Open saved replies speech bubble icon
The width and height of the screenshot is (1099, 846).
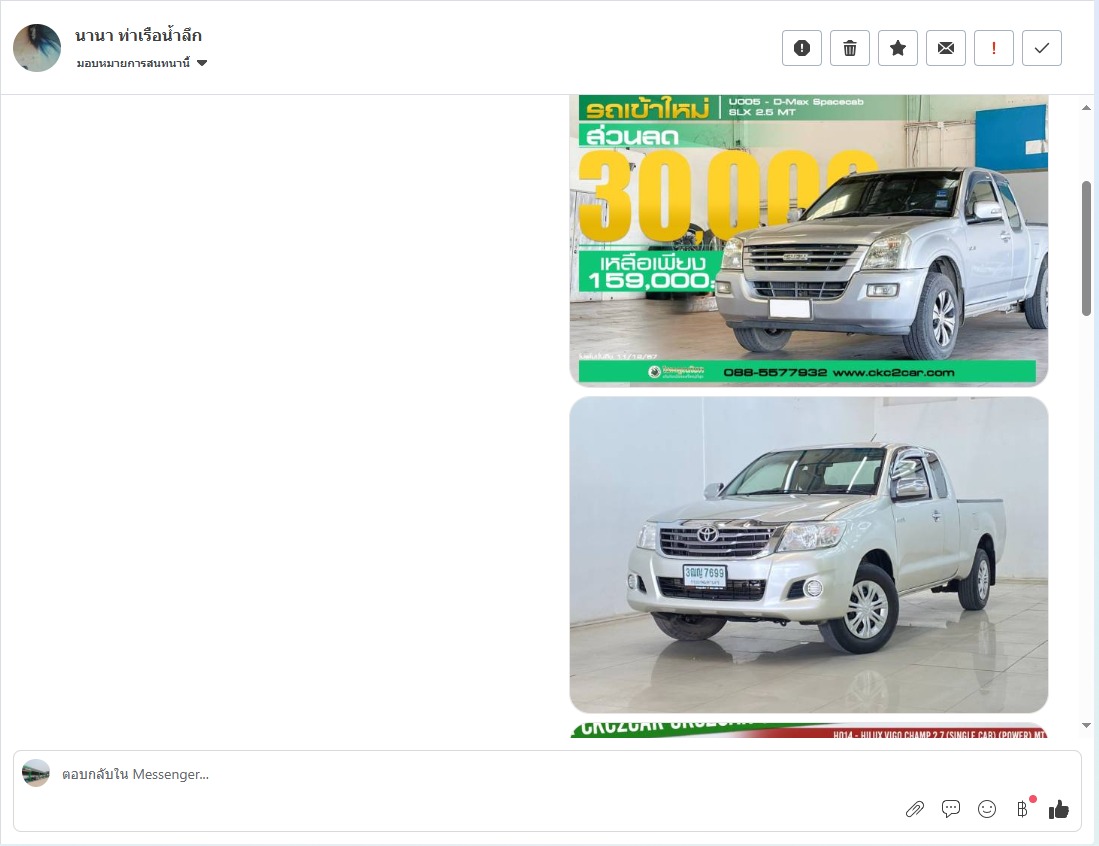[x=950, y=809]
